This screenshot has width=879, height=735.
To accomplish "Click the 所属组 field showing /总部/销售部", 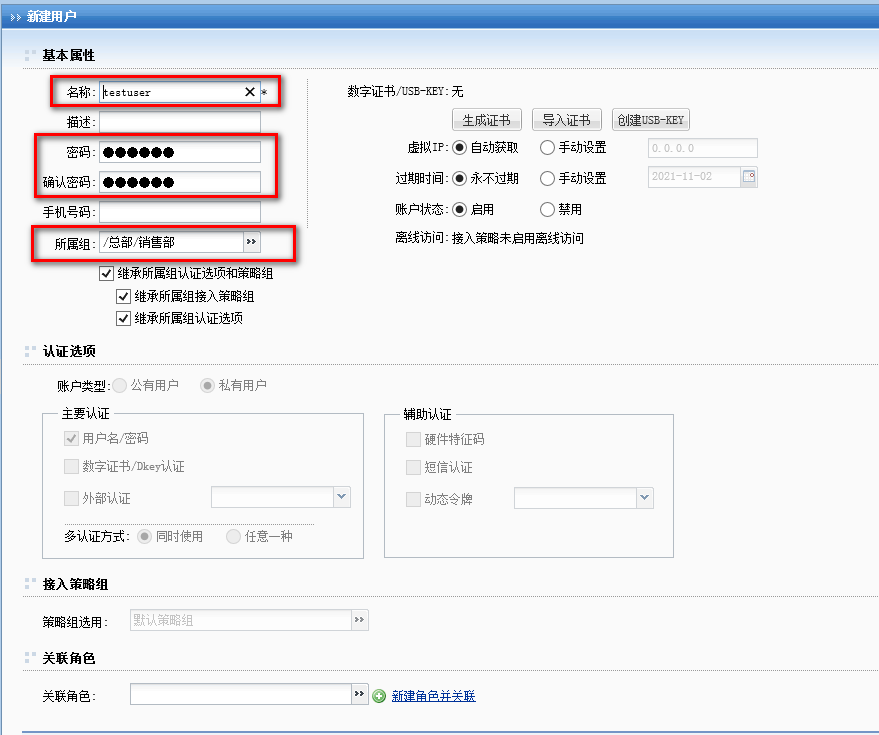I will pos(172,242).
